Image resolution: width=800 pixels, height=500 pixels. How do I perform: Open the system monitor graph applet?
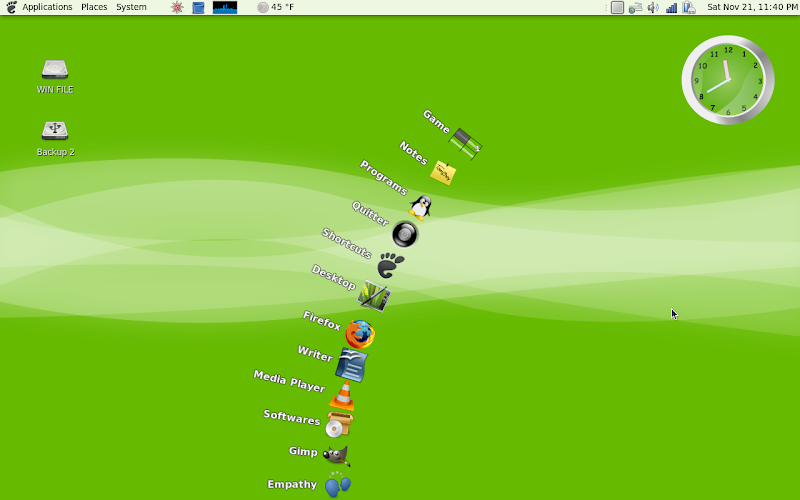pos(225,7)
